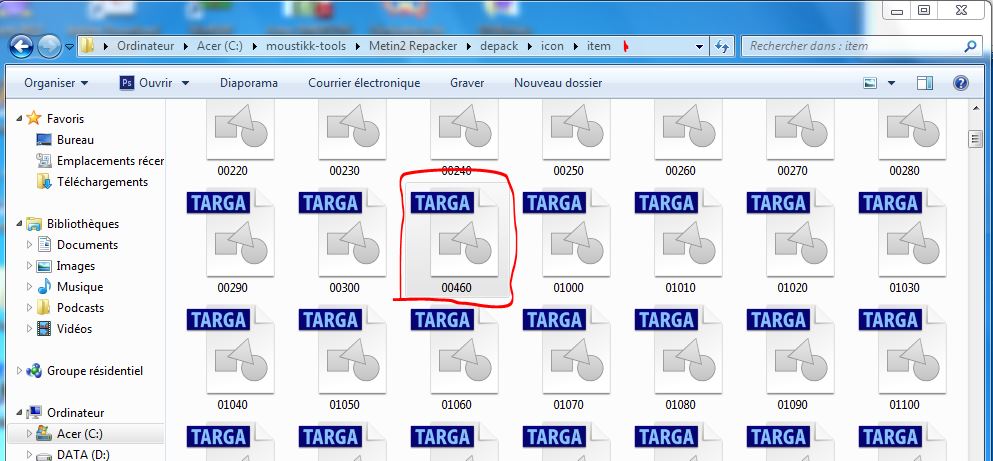Select Bibliothèques in the sidebar
This screenshot has height=461, width=993.
83,224
